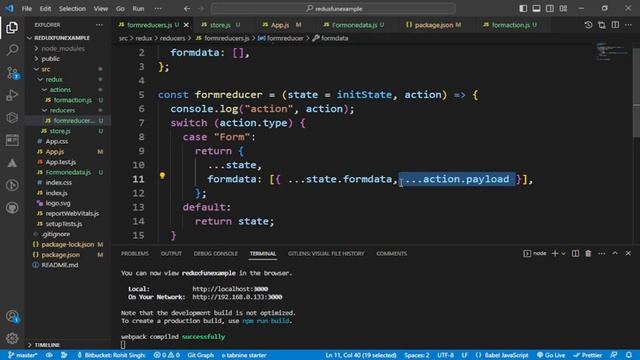Open the 192.168.0.133:3000 network link

237,297
